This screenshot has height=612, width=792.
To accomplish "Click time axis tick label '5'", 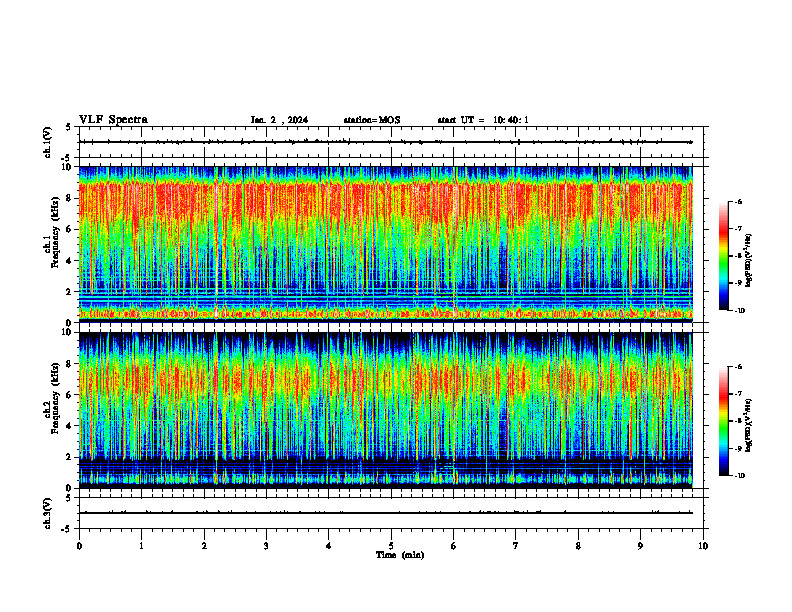I will click(391, 546).
